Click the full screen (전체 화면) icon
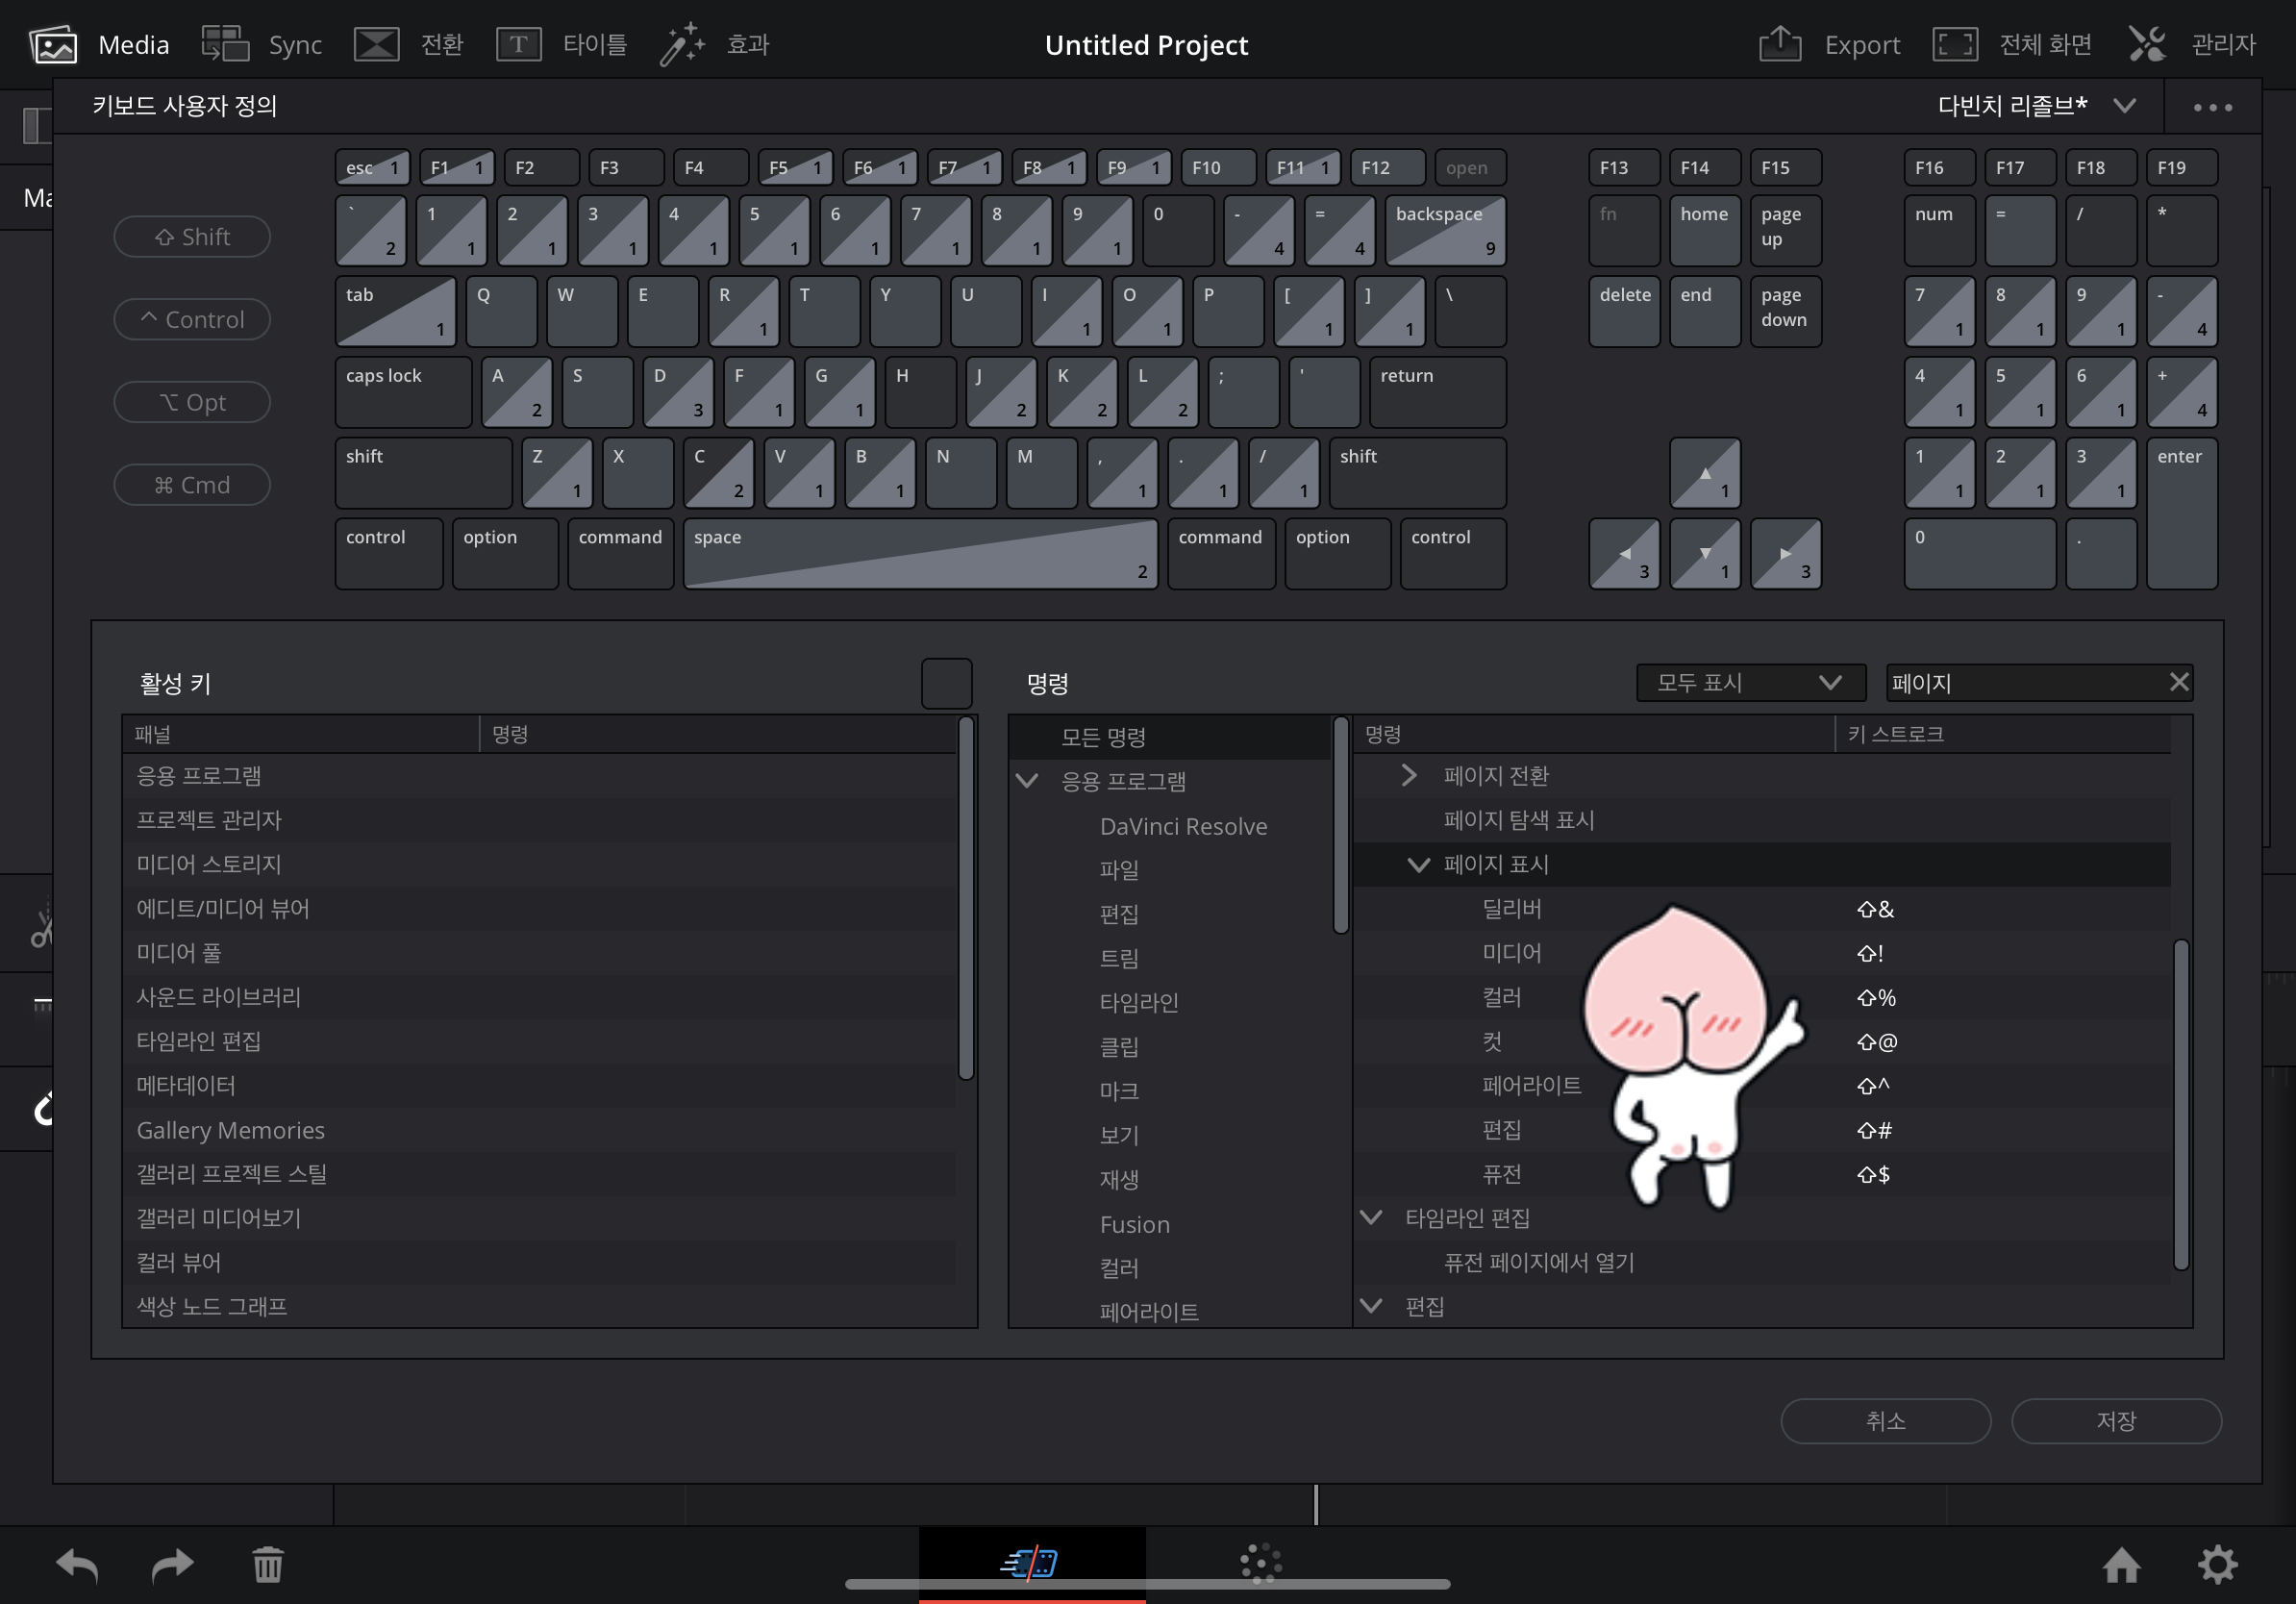 (1954, 44)
